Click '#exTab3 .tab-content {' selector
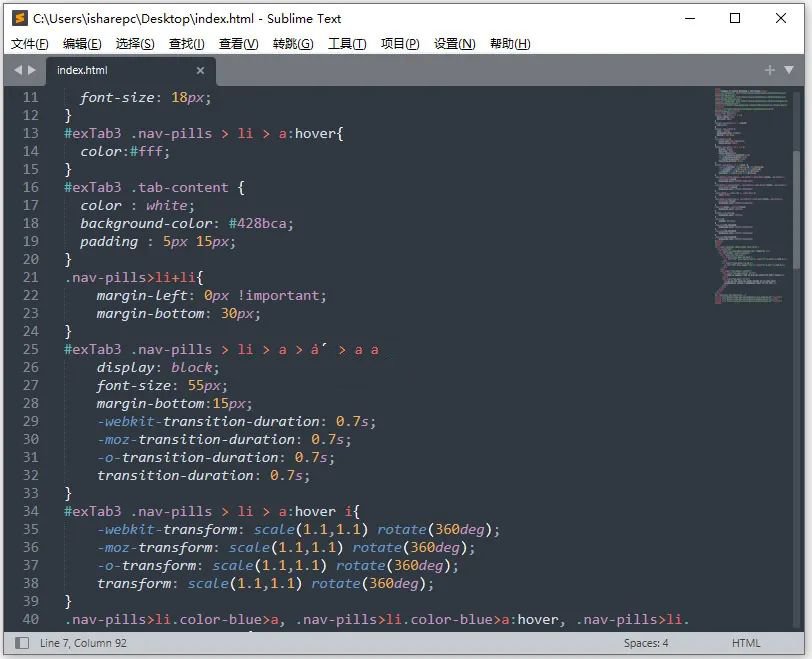 [154, 187]
